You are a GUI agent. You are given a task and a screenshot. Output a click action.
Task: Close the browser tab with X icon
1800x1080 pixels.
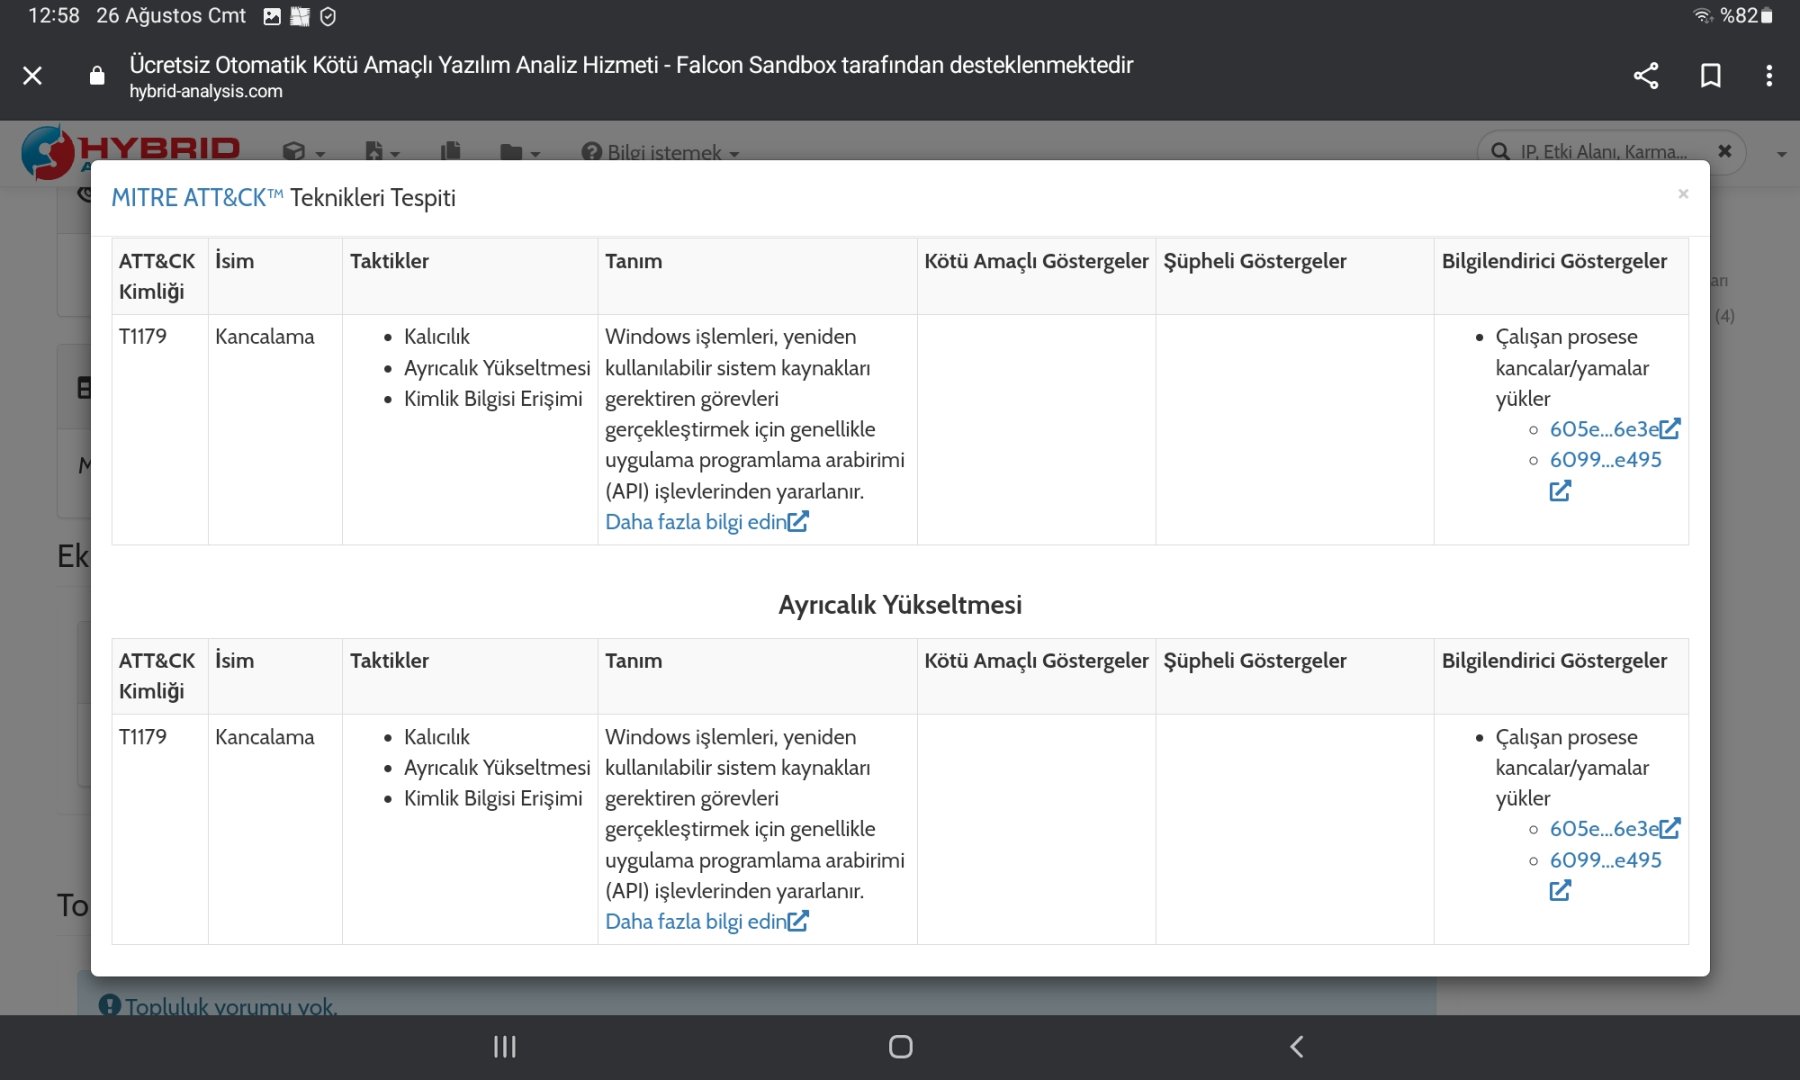(33, 76)
